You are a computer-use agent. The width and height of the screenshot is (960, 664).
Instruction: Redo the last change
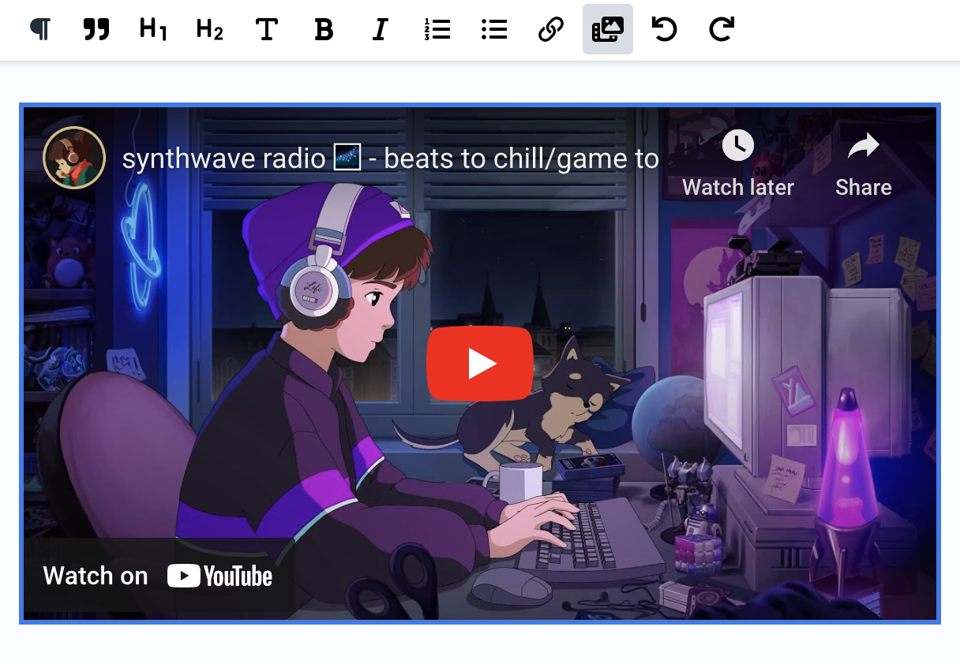pos(721,29)
